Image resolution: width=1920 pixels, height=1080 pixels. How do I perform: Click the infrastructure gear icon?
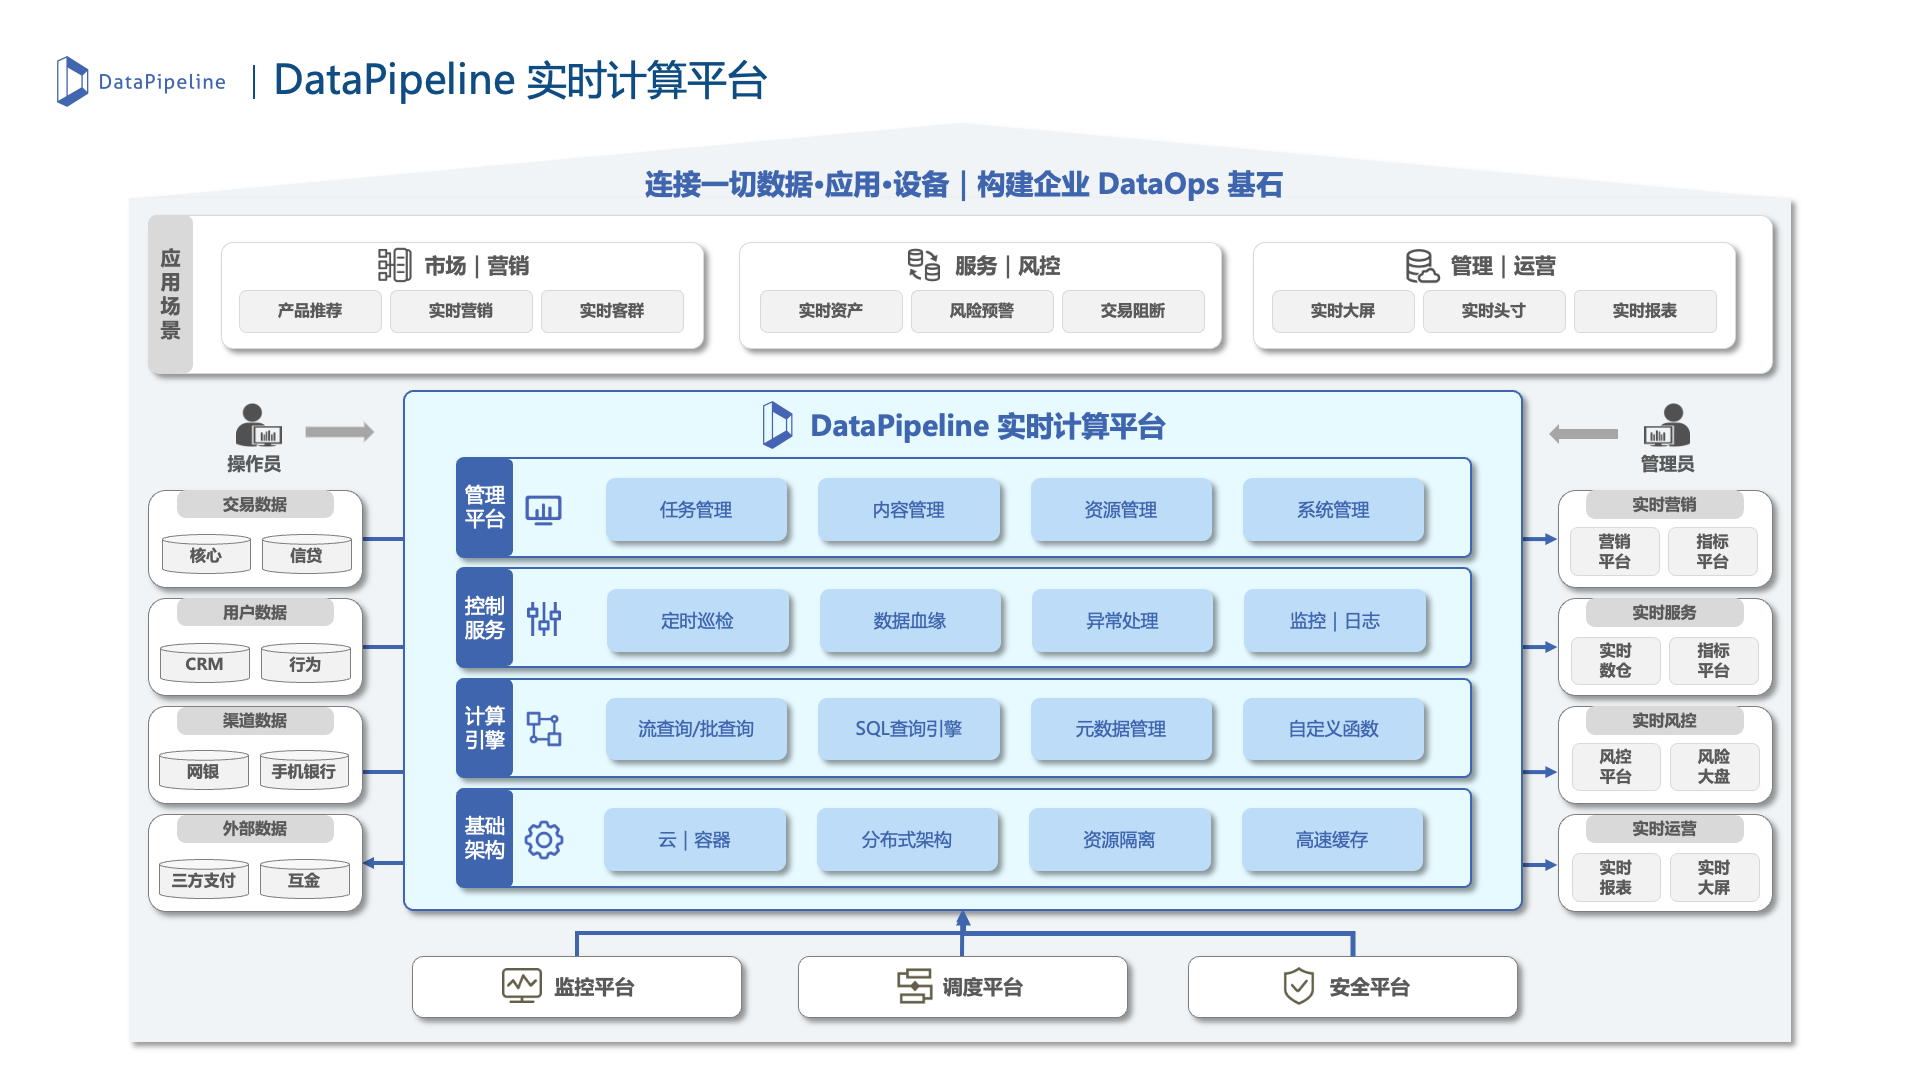[x=544, y=840]
